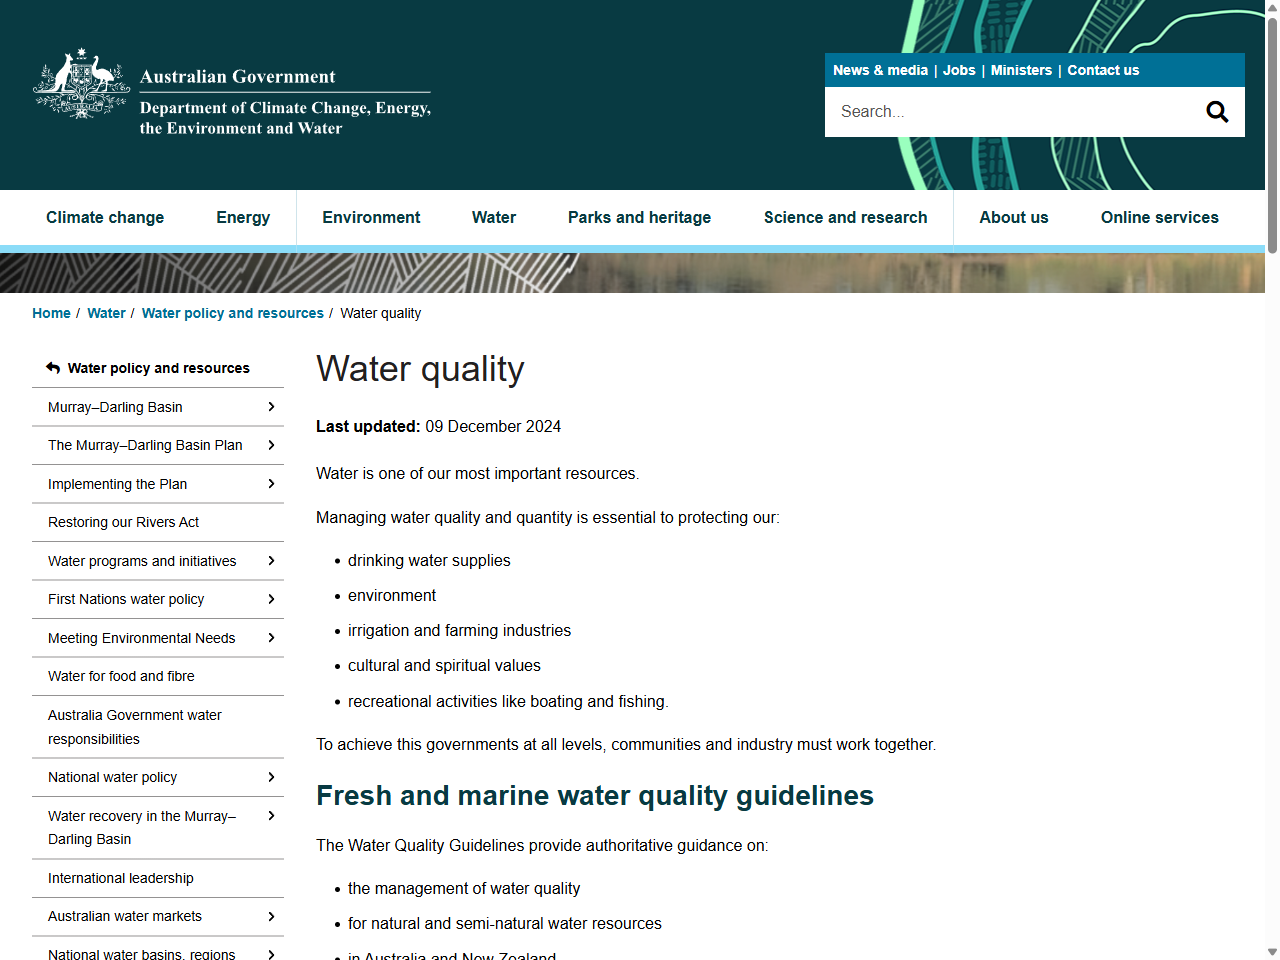Expand Water recovery in the Murray–Darling Basin
This screenshot has width=1280, height=960.
270,816
